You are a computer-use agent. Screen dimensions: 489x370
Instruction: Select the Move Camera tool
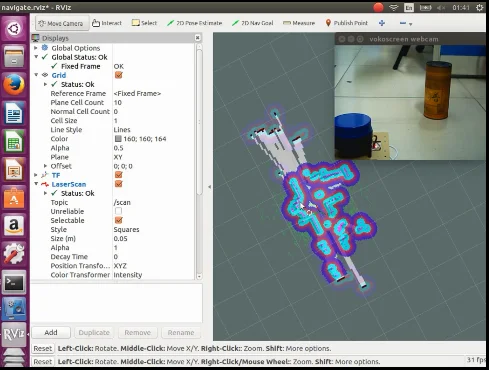tap(62, 23)
